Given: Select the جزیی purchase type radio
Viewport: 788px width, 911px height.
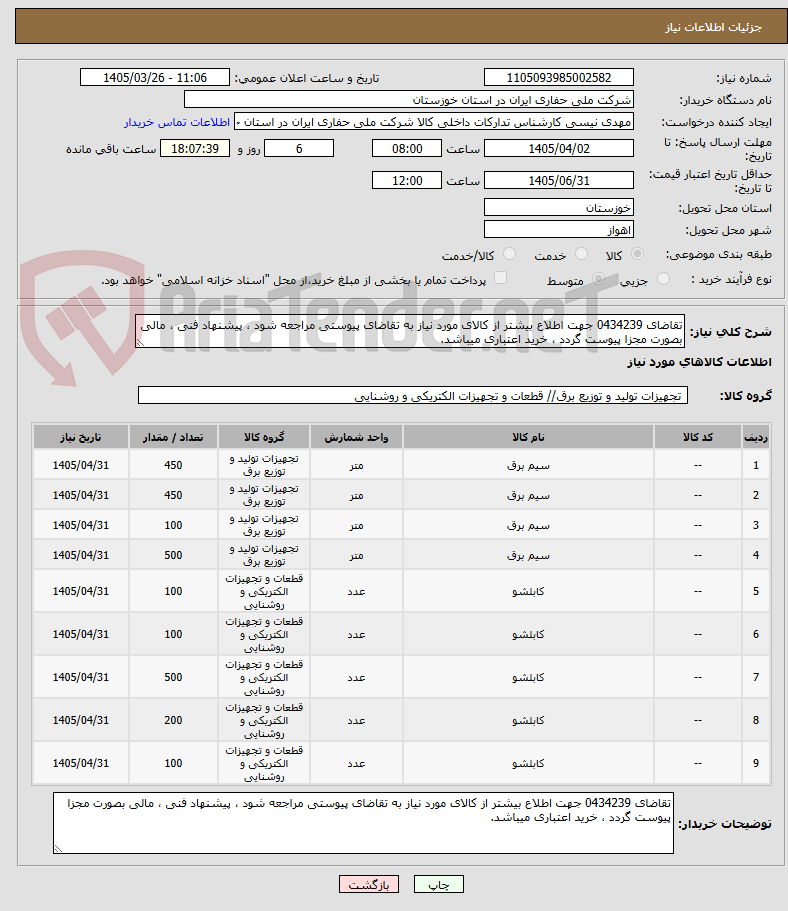Looking at the screenshot, I should click(663, 279).
